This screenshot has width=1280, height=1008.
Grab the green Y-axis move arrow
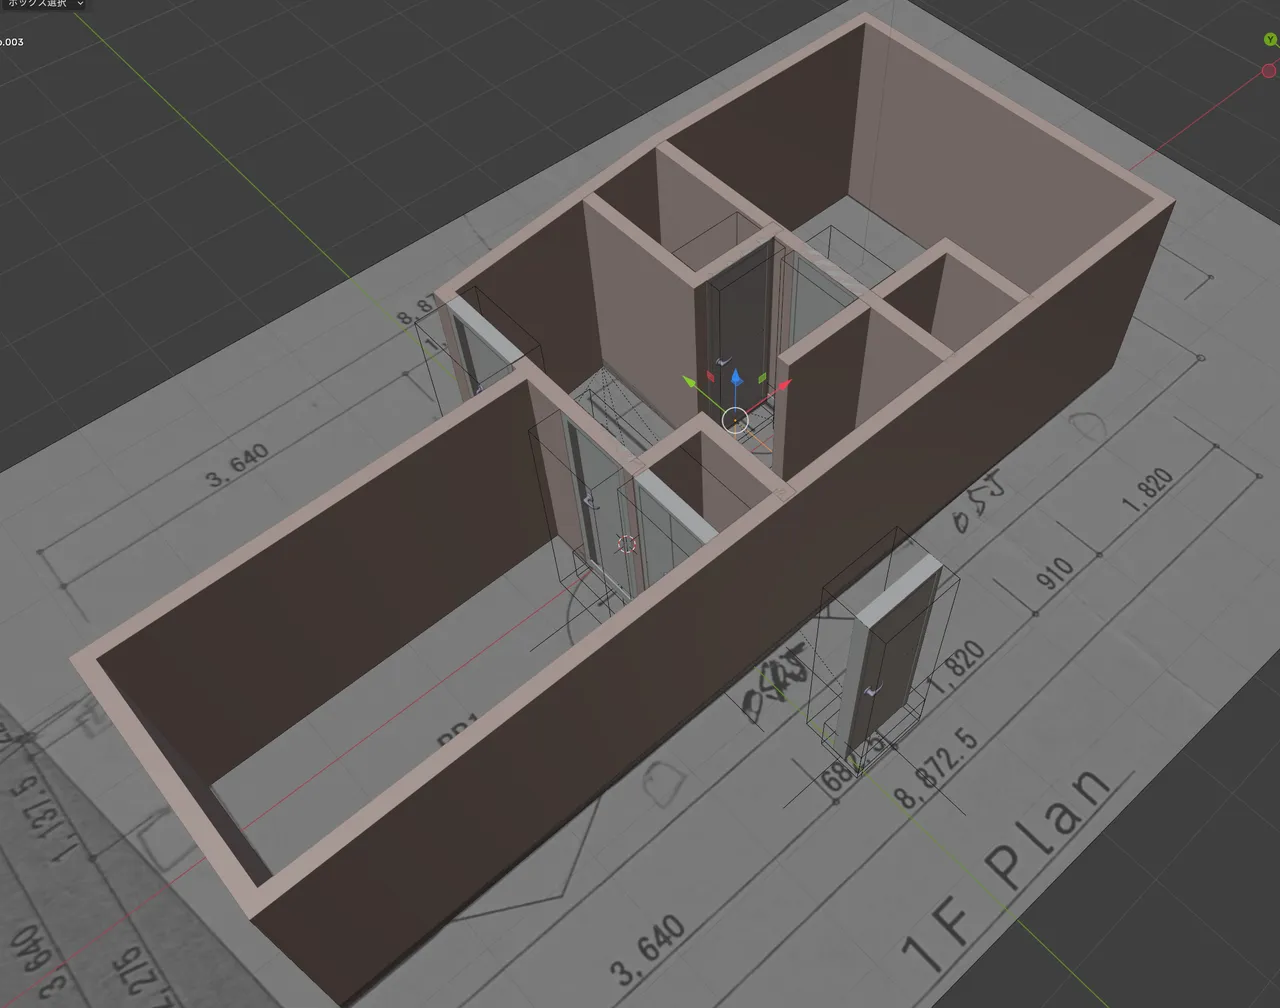coord(690,381)
